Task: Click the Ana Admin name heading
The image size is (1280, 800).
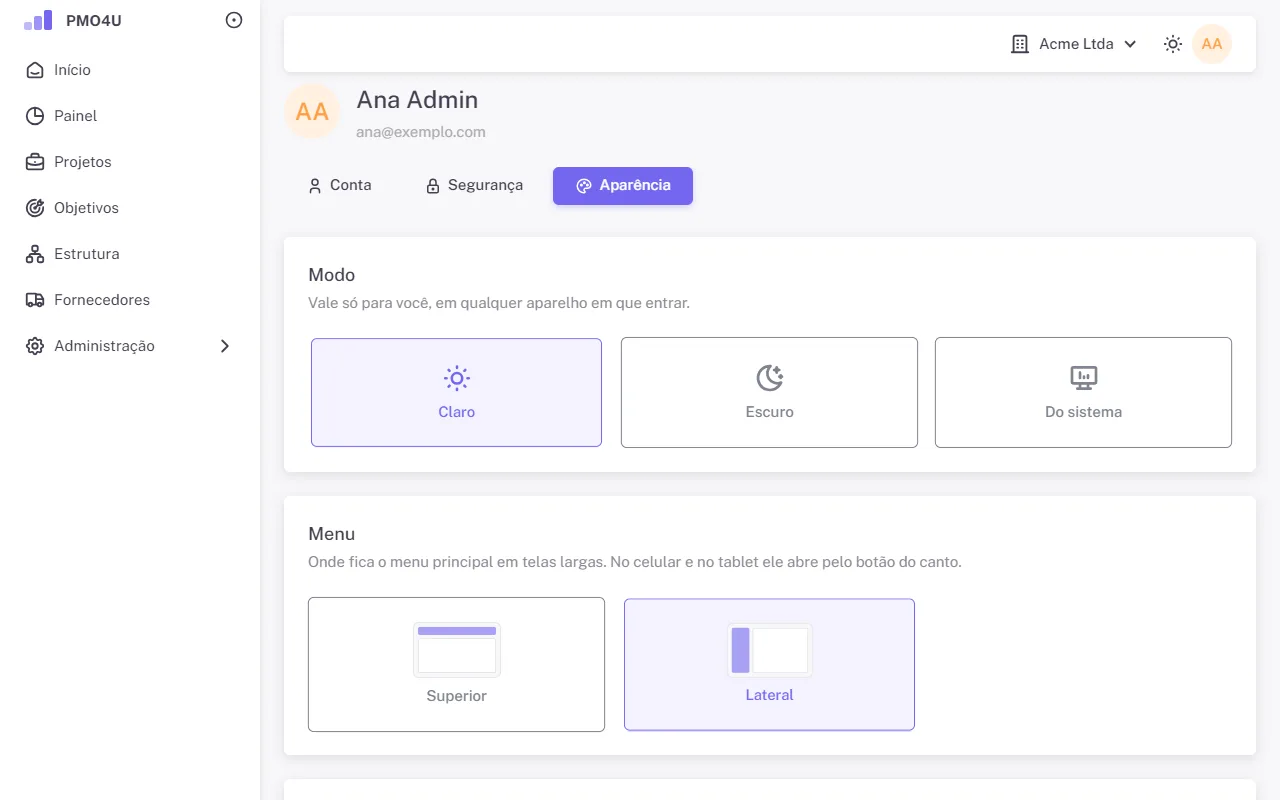Action: 417,100
